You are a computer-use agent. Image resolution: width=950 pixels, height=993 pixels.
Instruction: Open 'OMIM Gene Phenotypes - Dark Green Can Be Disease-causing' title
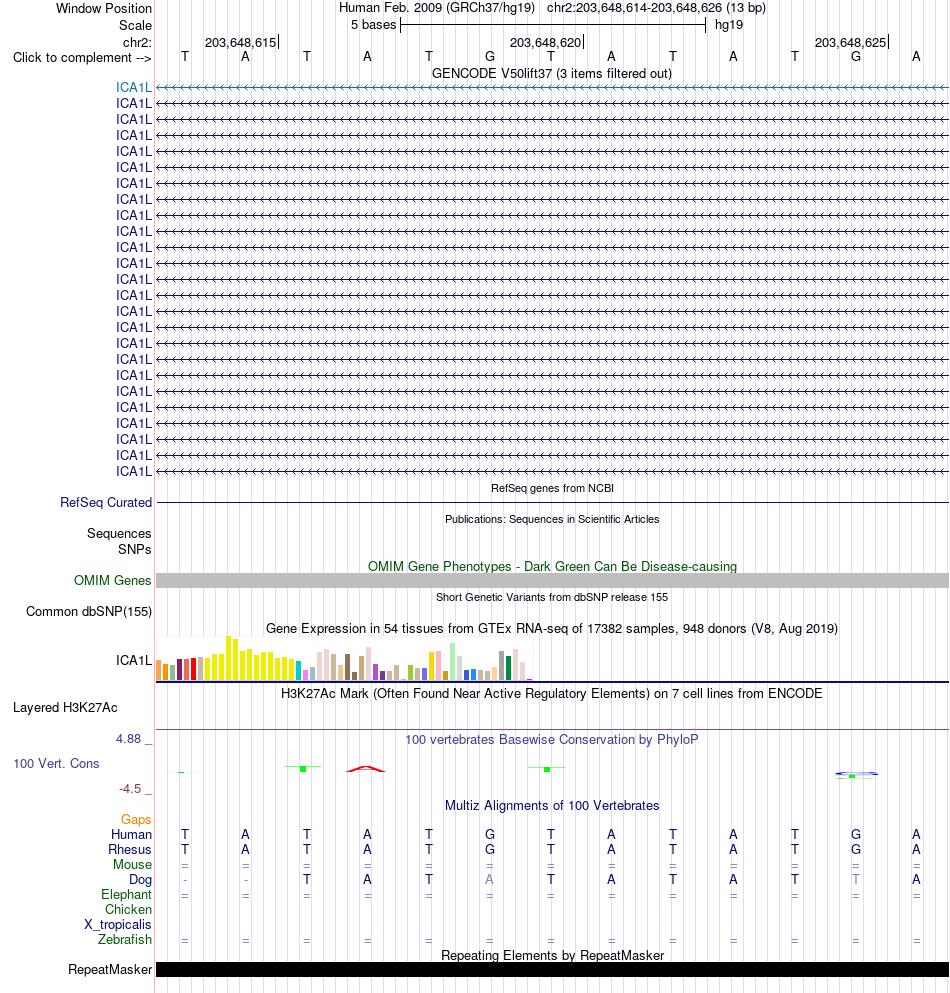[x=552, y=566]
